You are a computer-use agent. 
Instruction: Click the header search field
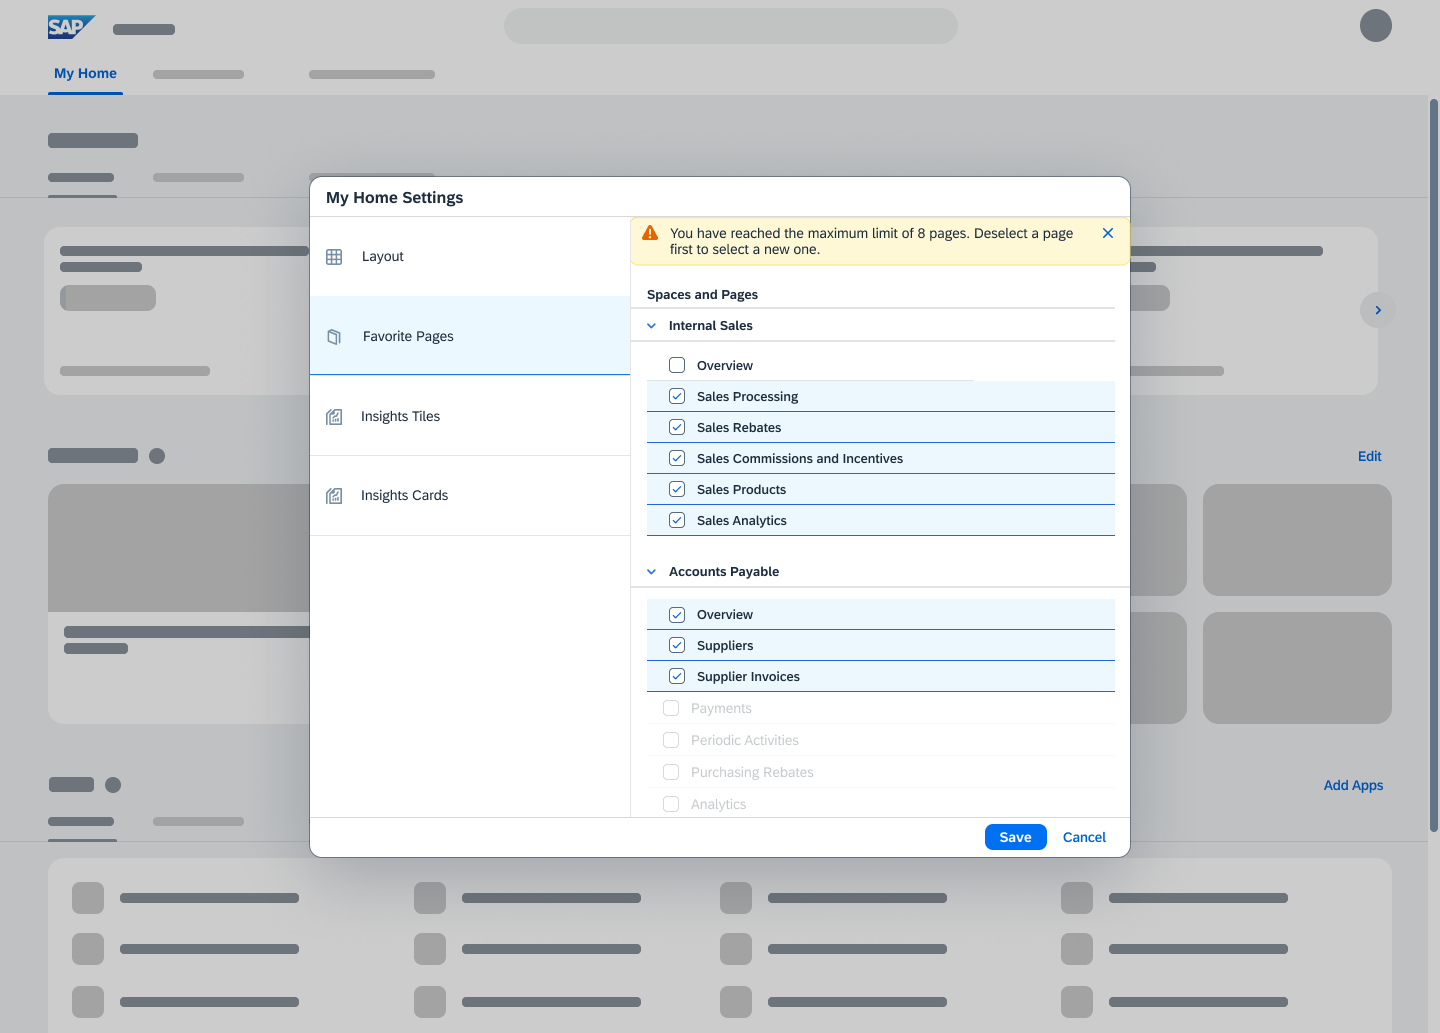coord(731,26)
